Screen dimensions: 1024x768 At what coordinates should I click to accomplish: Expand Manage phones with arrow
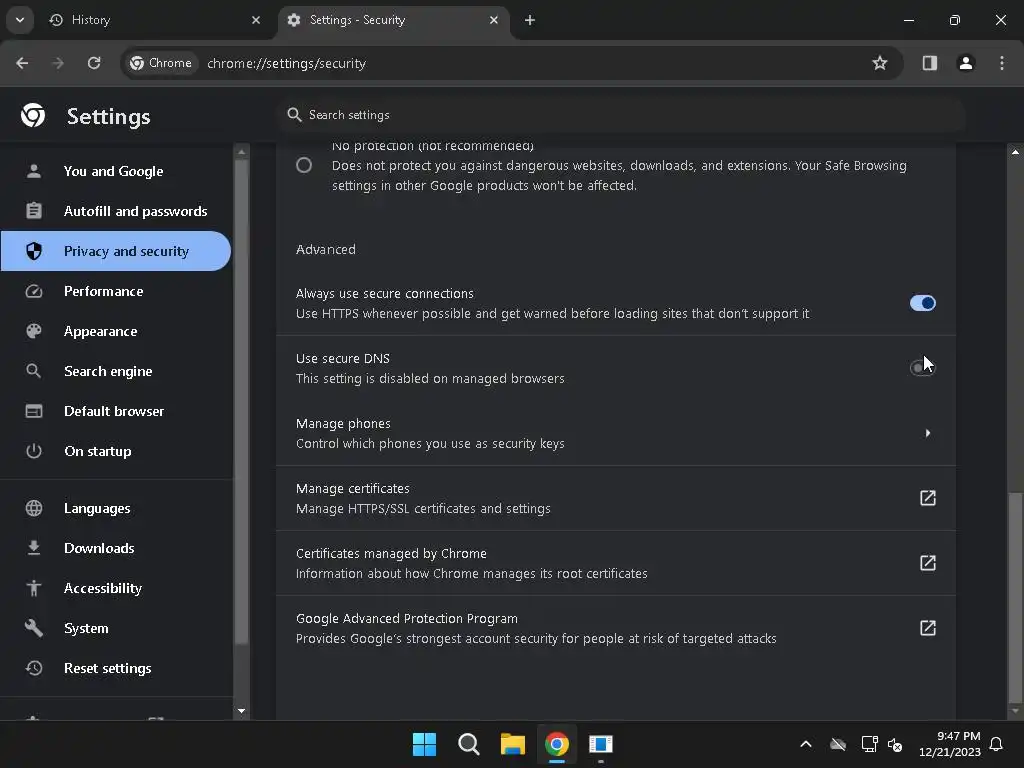click(x=927, y=433)
